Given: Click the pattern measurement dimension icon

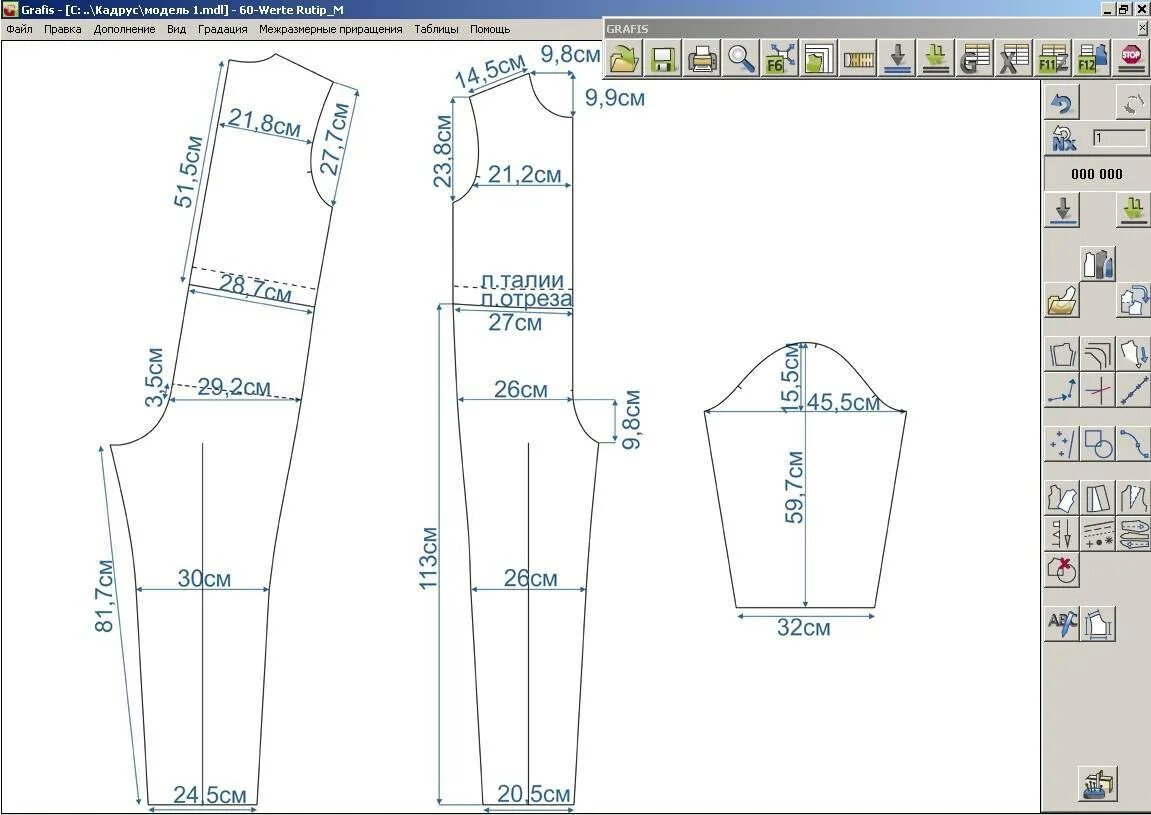Looking at the screenshot, I should (1098, 624).
